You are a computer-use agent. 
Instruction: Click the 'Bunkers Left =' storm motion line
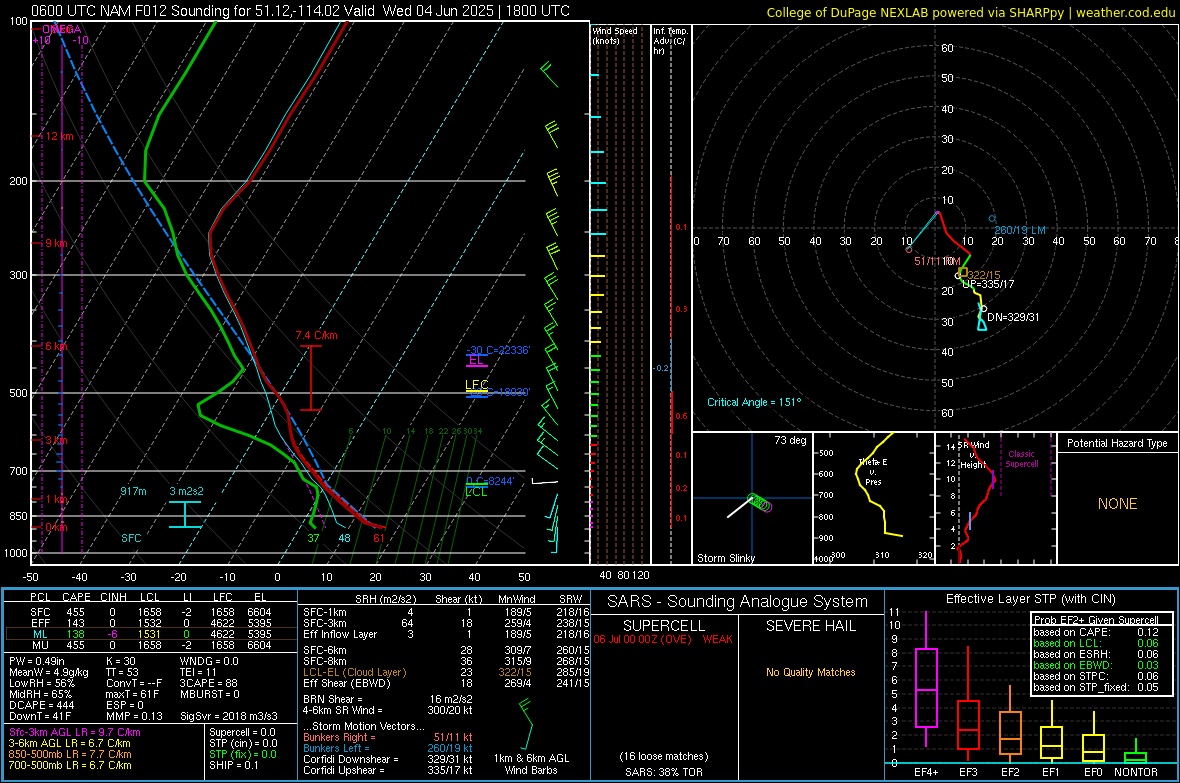pos(388,748)
